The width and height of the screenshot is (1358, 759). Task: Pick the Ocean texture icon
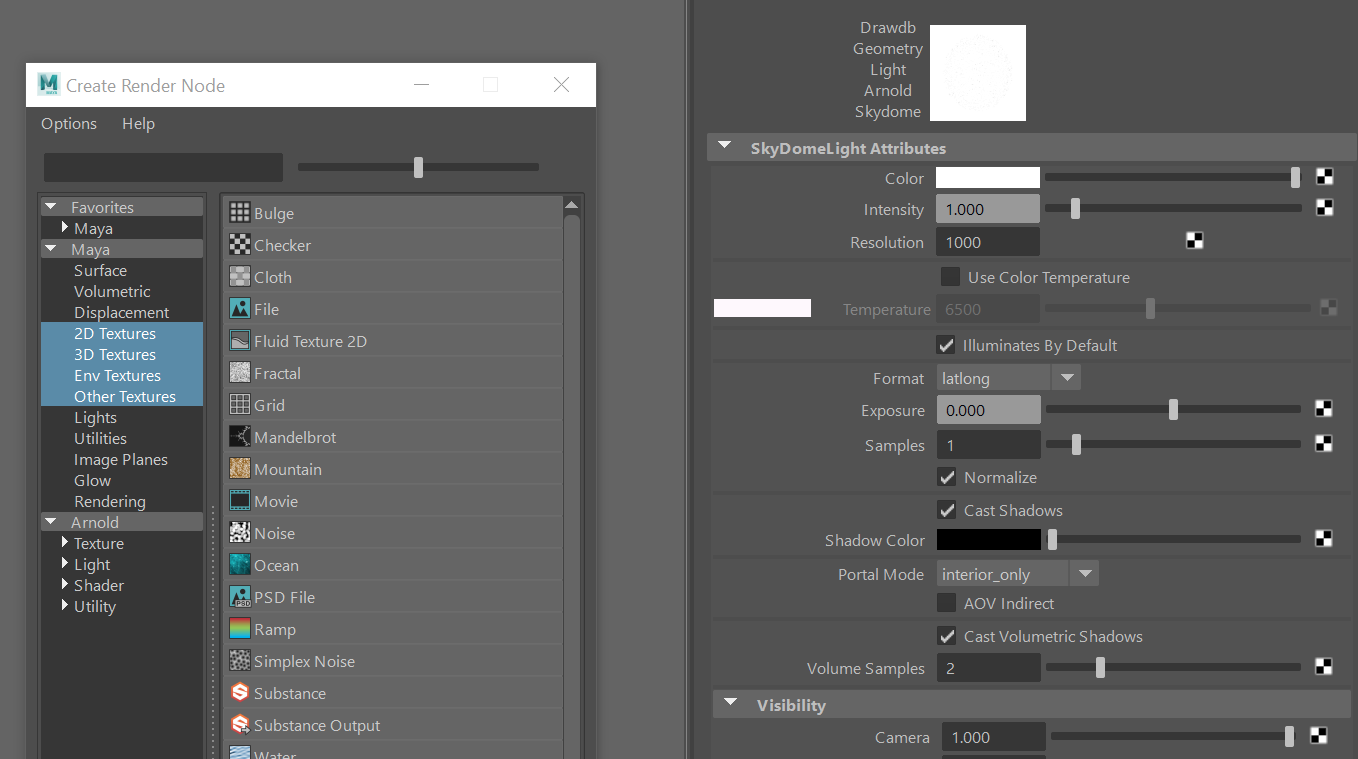click(x=239, y=565)
